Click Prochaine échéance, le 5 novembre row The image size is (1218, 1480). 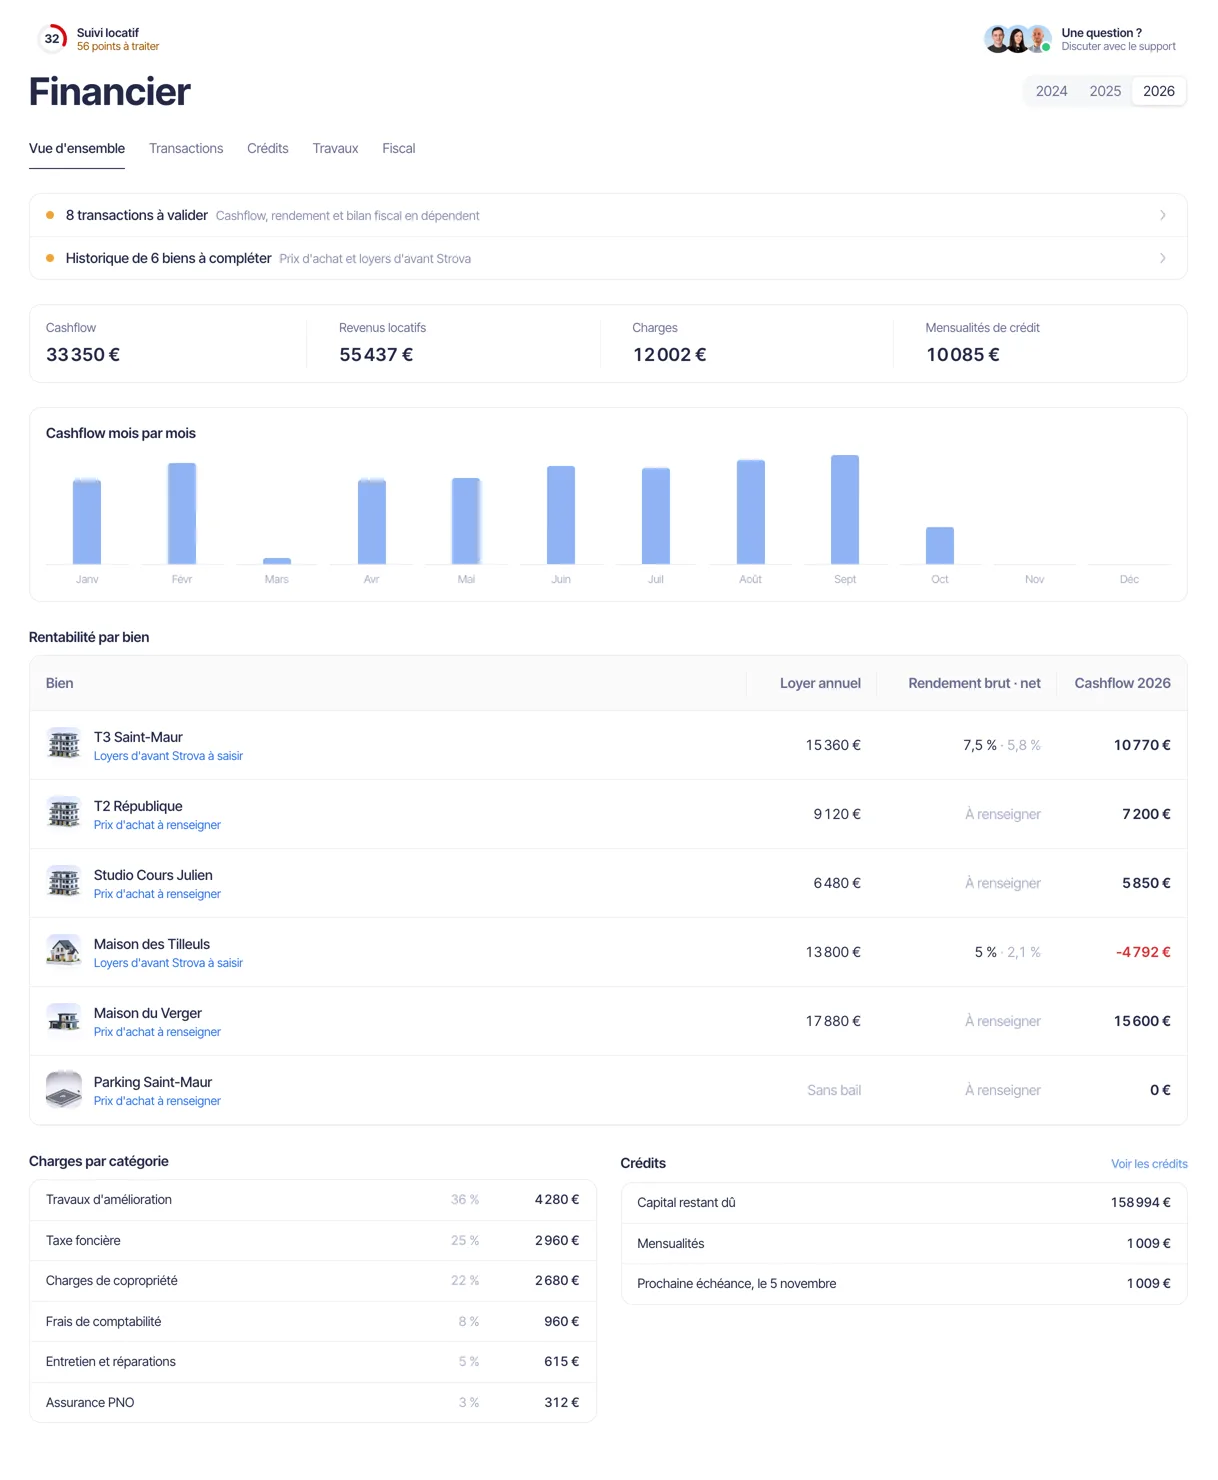coord(904,1284)
